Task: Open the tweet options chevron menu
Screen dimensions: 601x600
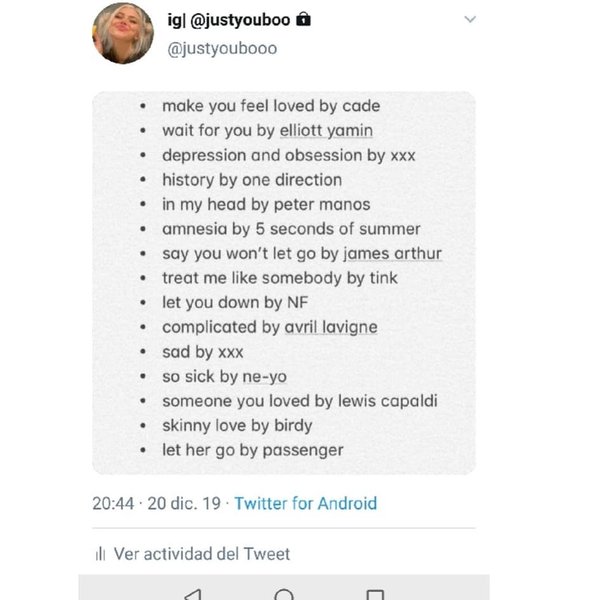Action: coord(471,19)
